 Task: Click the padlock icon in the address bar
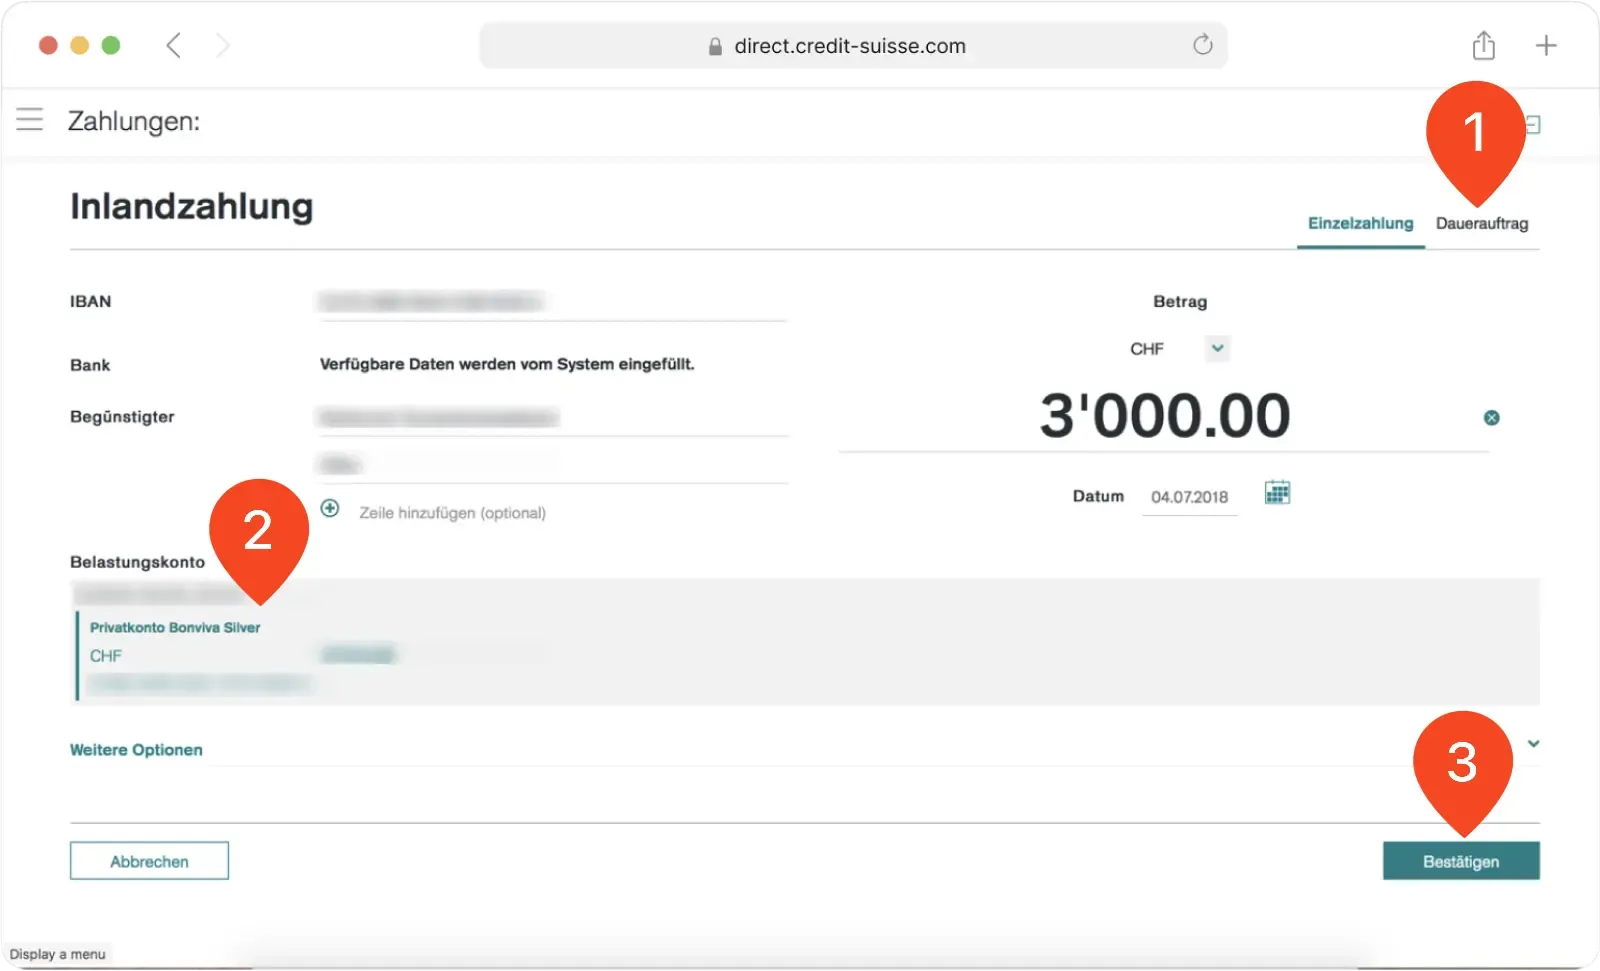[x=714, y=46]
